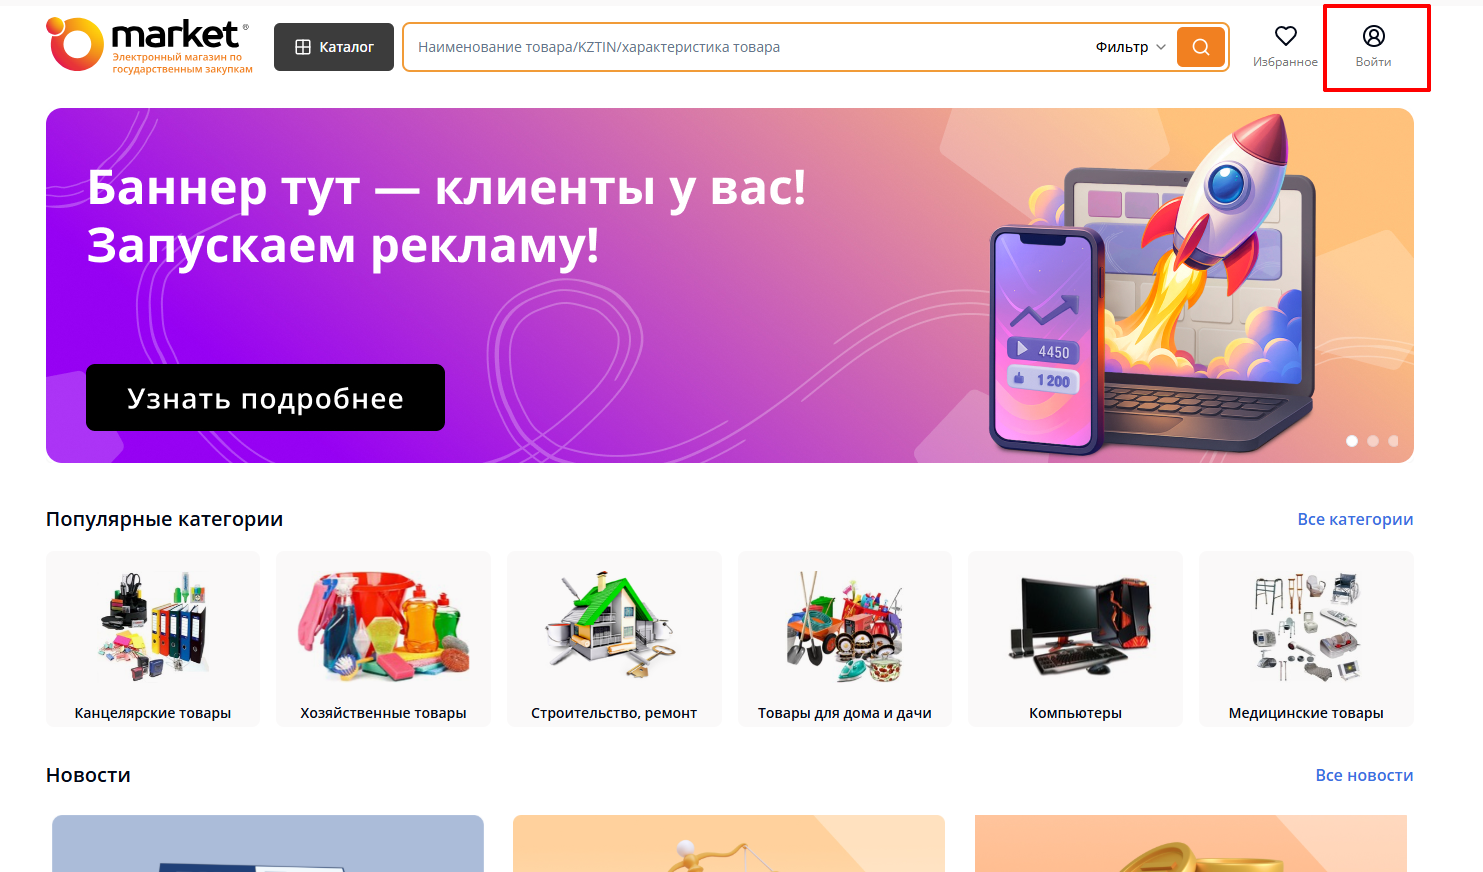Select the first banner carousel dot

pos(1352,441)
